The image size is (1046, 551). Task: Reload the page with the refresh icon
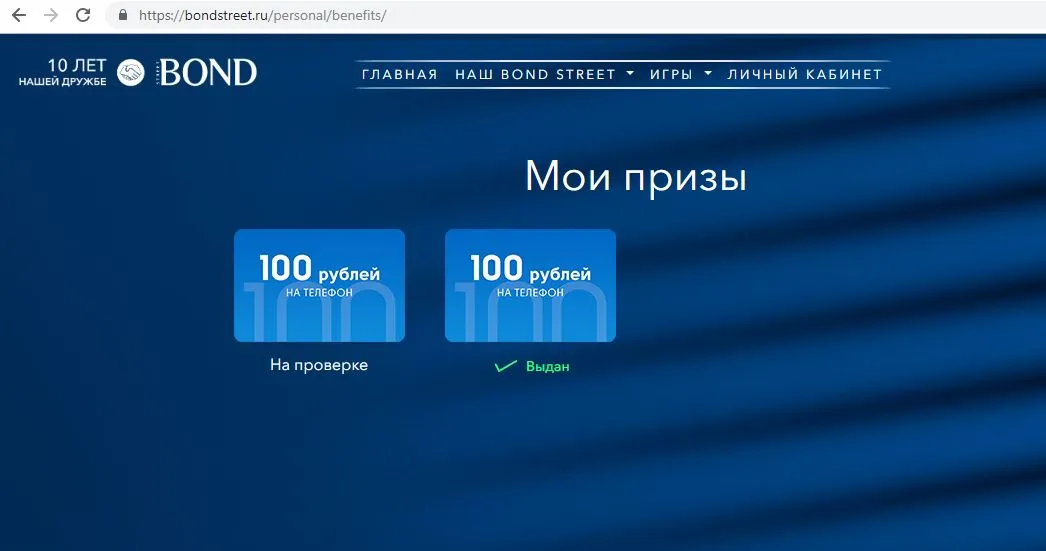click(x=83, y=15)
